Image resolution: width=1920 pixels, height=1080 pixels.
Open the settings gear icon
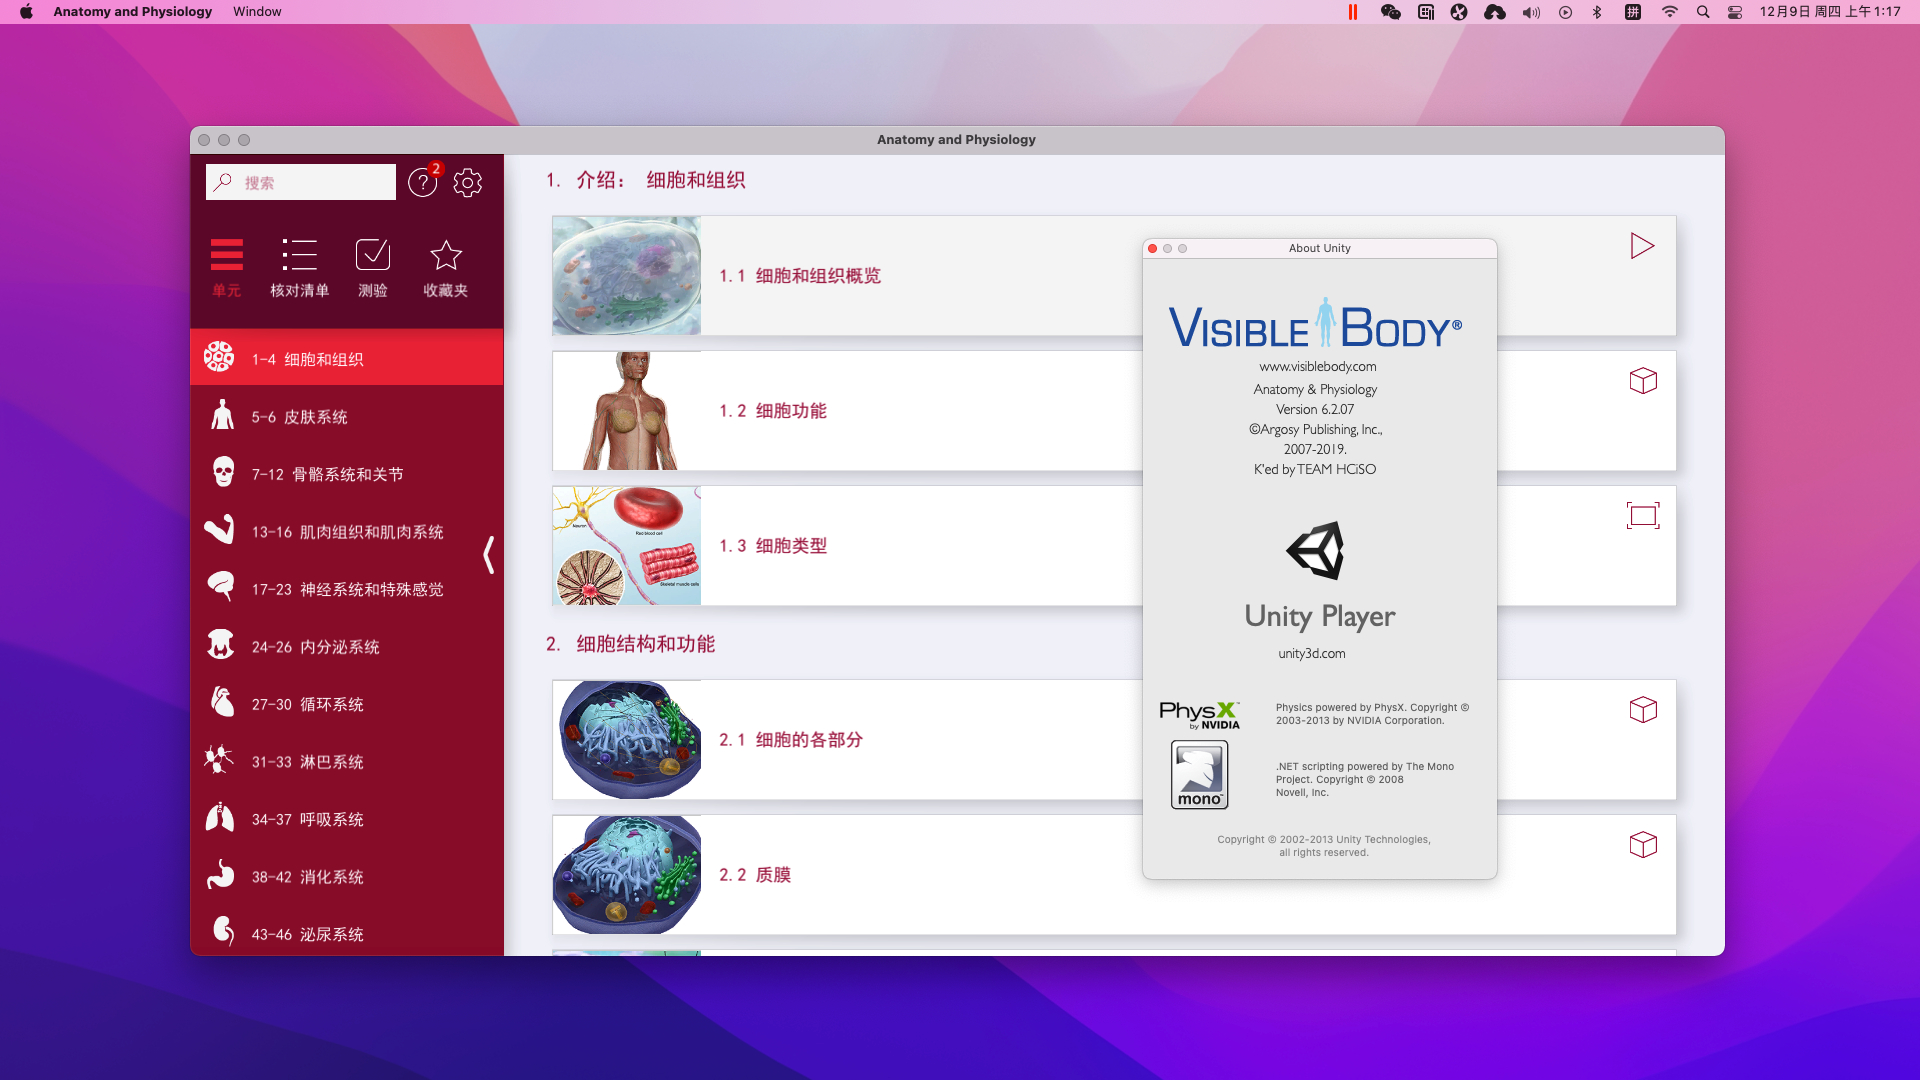point(467,183)
